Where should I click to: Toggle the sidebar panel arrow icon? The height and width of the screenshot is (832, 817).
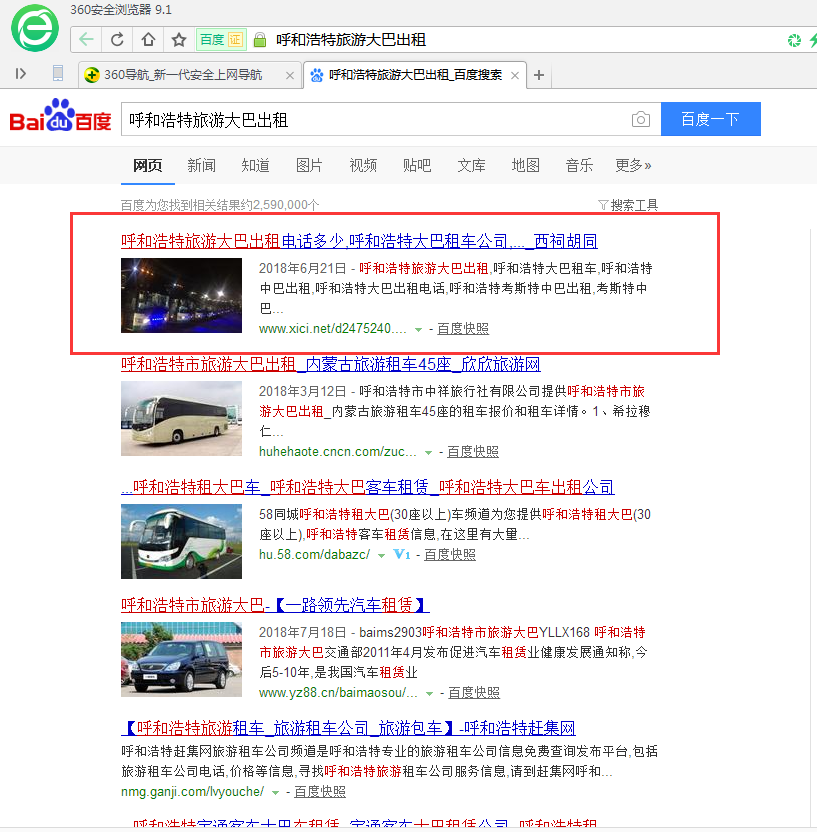[21, 73]
